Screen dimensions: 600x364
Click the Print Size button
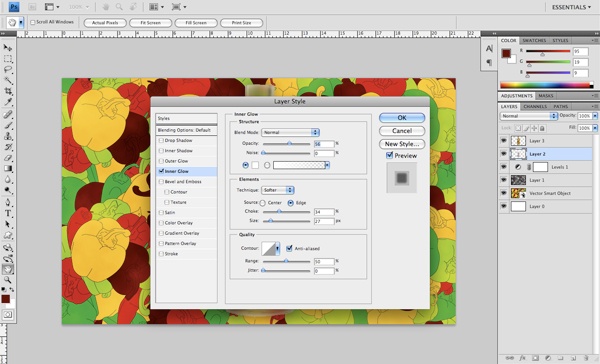coord(241,23)
